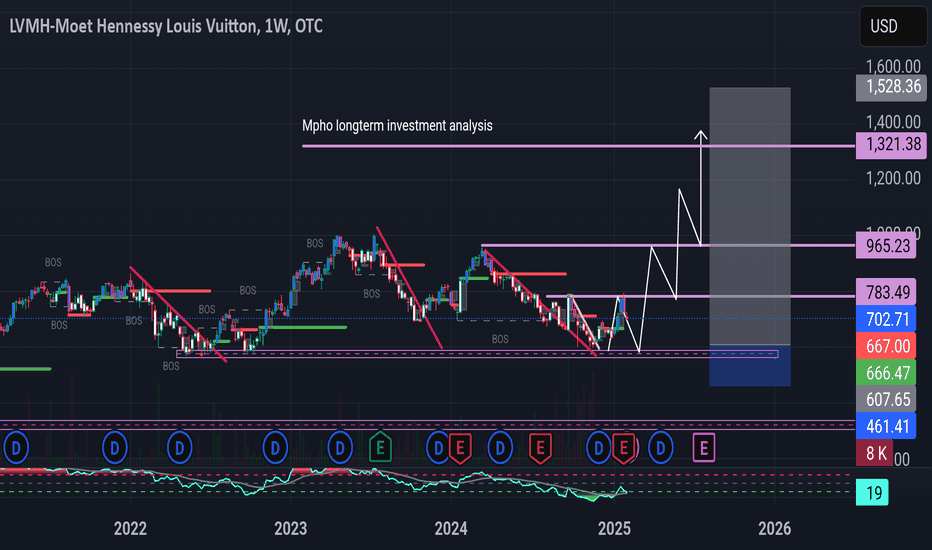Click the 2023 label on time axis
The width and height of the screenshot is (932, 550).
tap(291, 528)
